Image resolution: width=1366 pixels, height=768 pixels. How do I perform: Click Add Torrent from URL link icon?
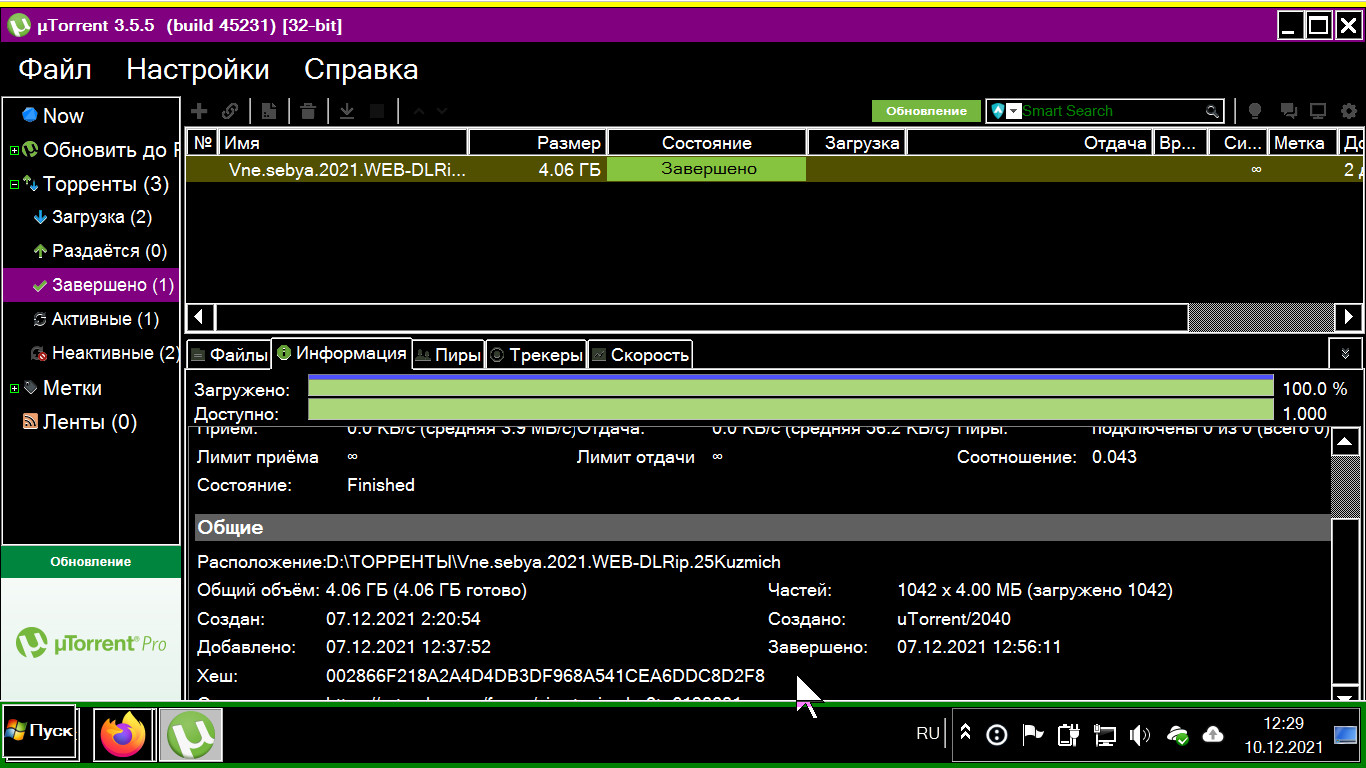pyautogui.click(x=230, y=111)
